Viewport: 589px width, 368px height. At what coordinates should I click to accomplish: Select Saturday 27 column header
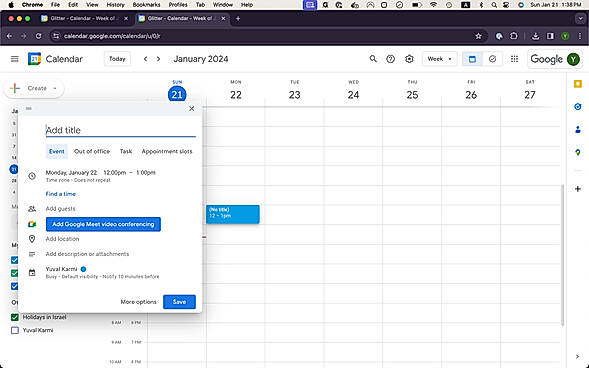tap(530, 90)
